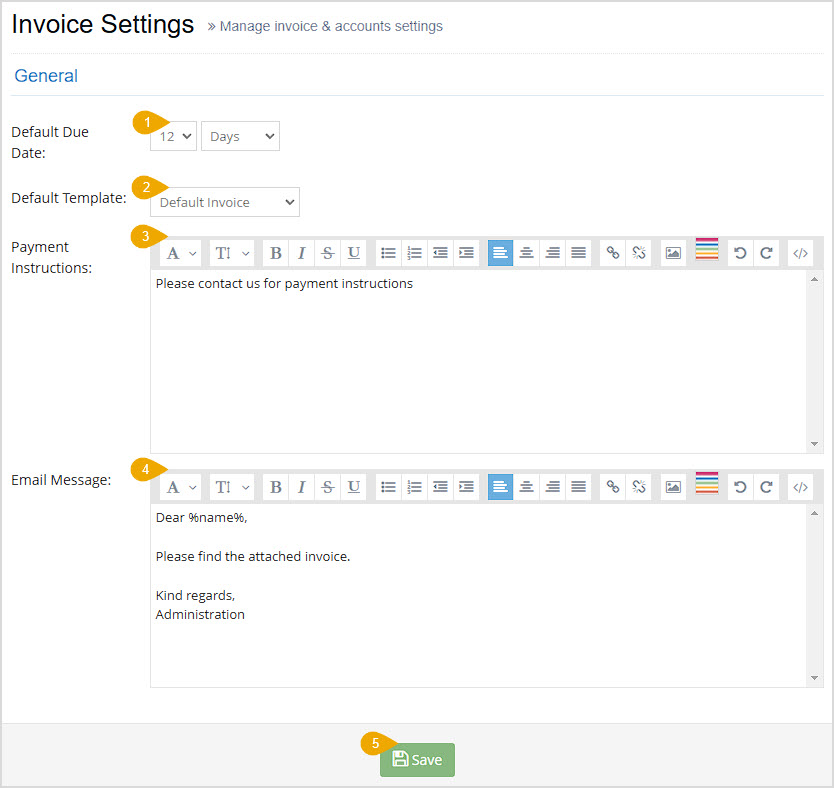Insert a hyperlink in Payment Instructions
Viewport: 834px width, 788px height.
[x=613, y=252]
